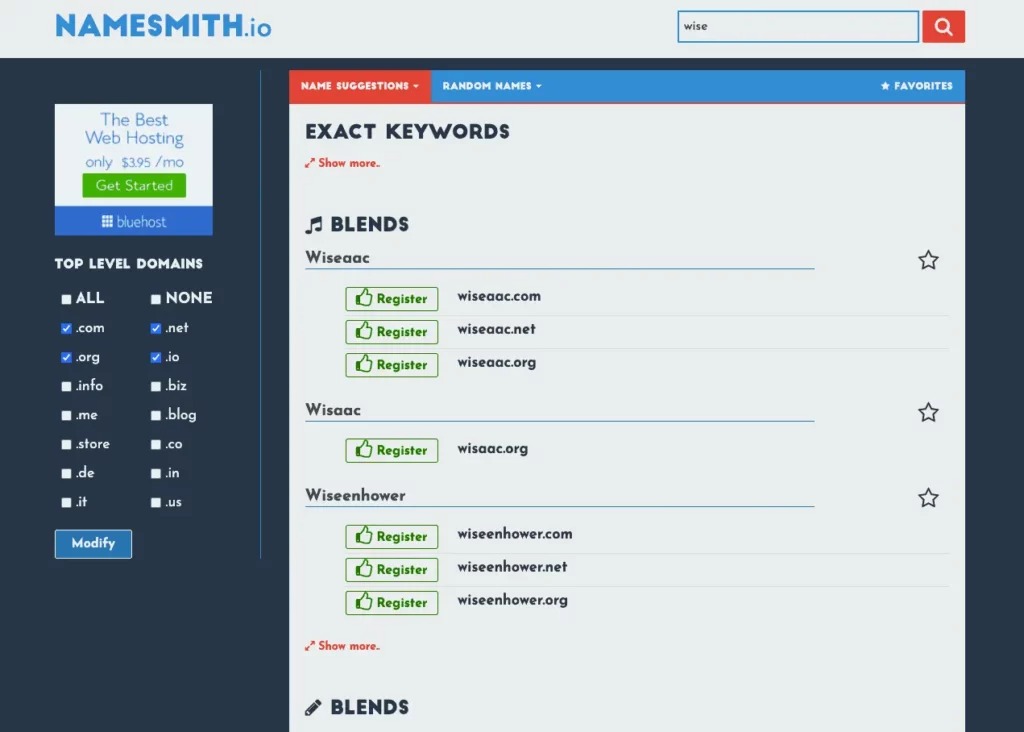Click the NAMESMITH.io logo
1024x732 pixels.
(163, 27)
